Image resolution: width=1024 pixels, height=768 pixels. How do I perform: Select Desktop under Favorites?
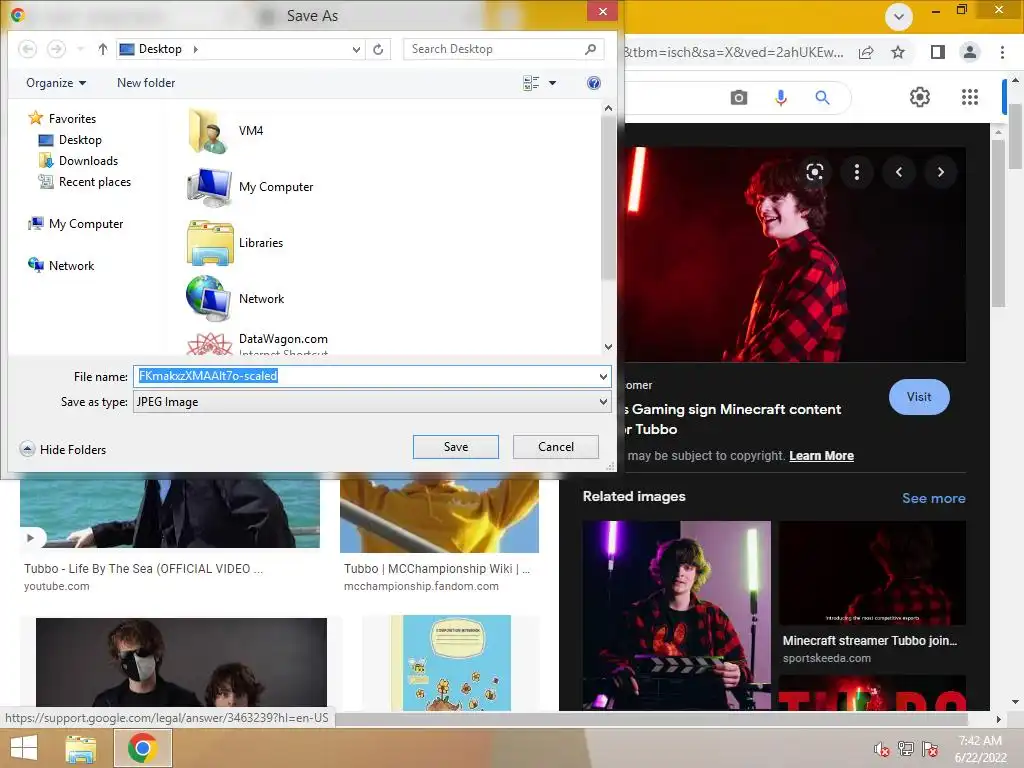pos(71,140)
